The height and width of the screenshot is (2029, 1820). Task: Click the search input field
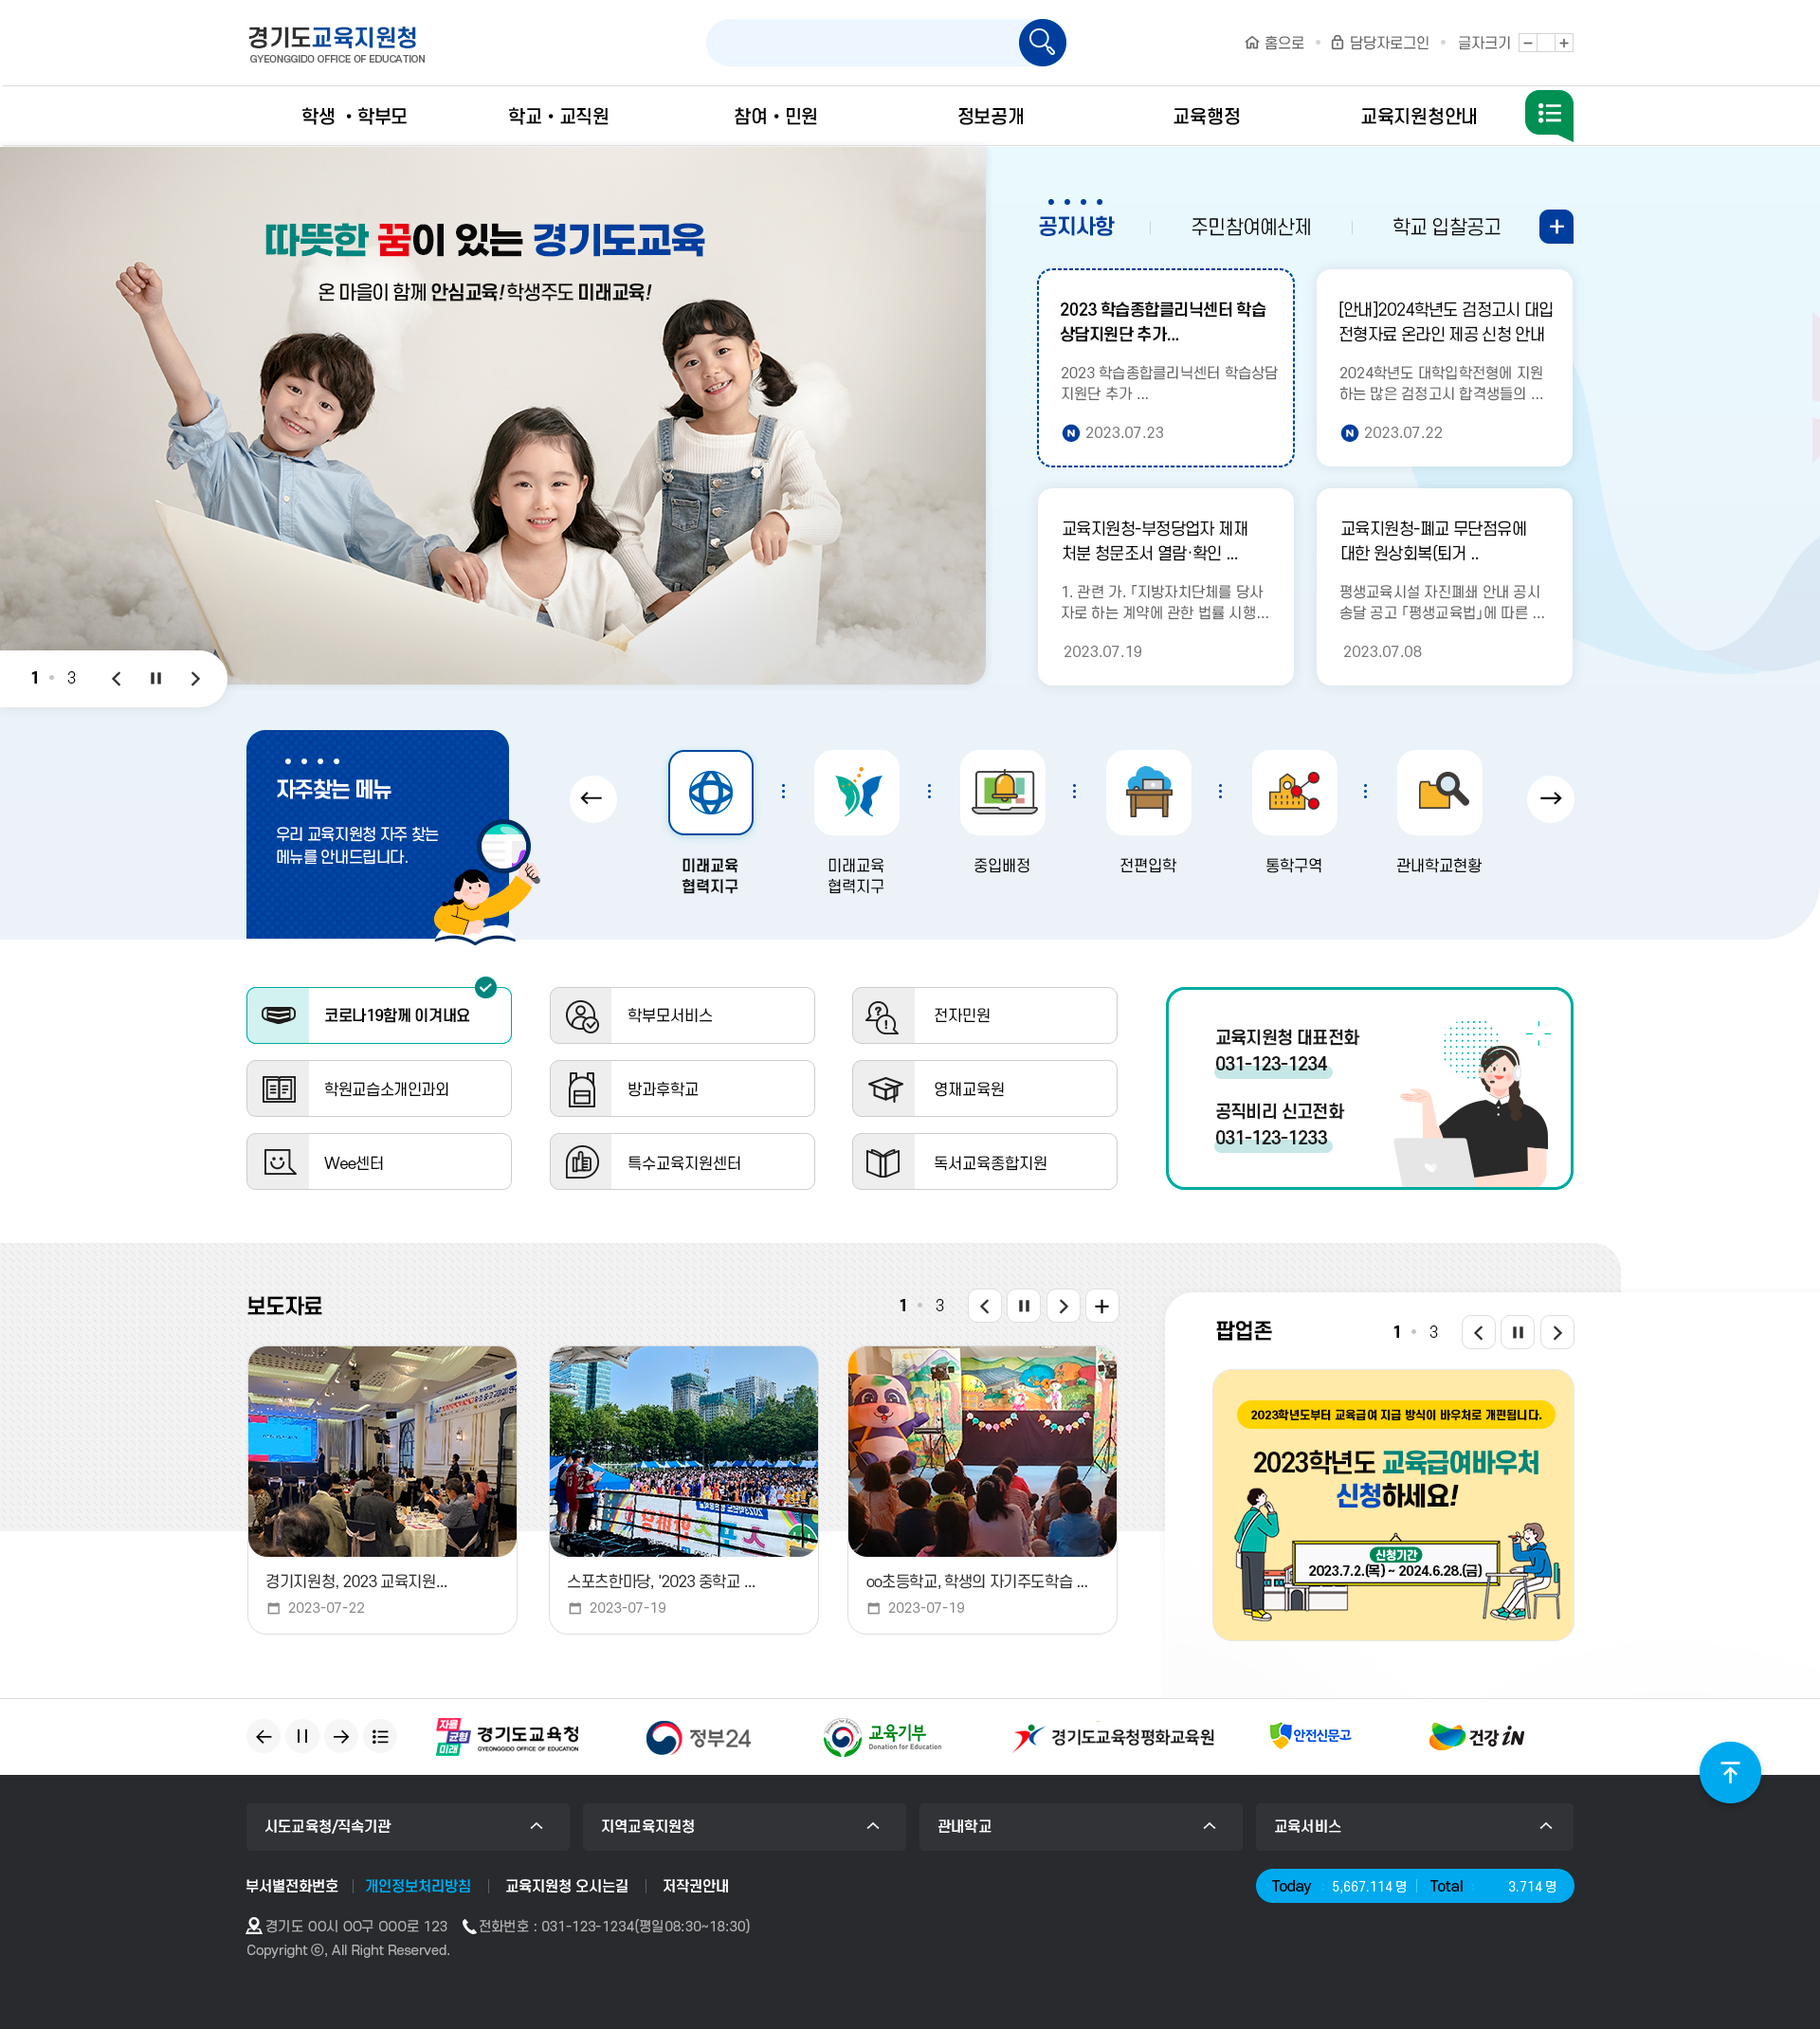pos(862,43)
